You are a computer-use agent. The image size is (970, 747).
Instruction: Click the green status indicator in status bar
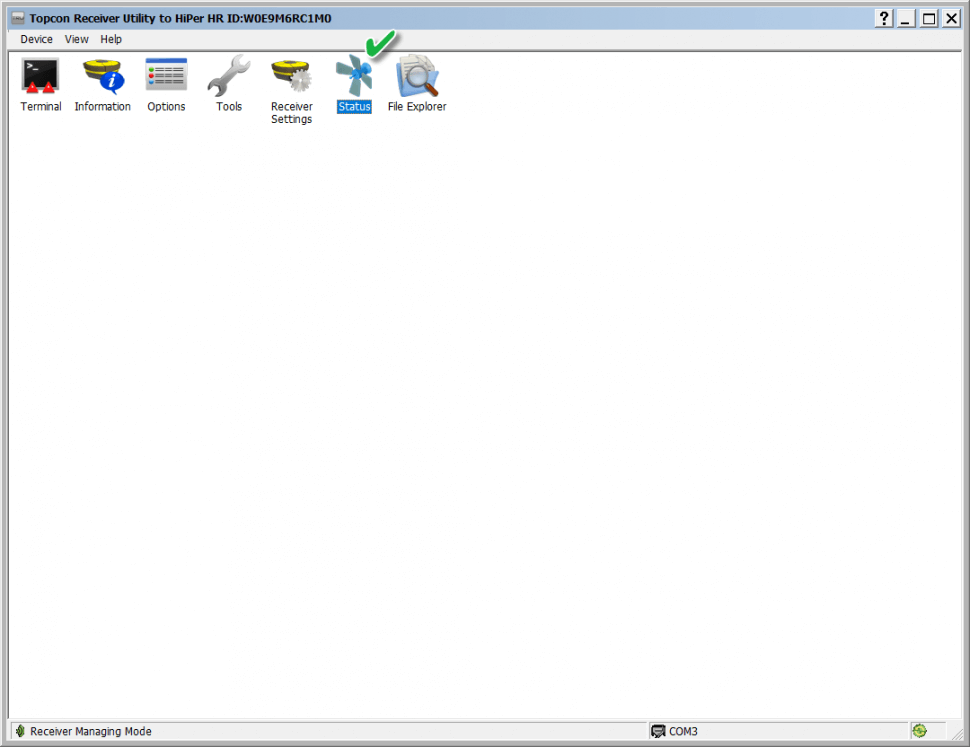[920, 731]
